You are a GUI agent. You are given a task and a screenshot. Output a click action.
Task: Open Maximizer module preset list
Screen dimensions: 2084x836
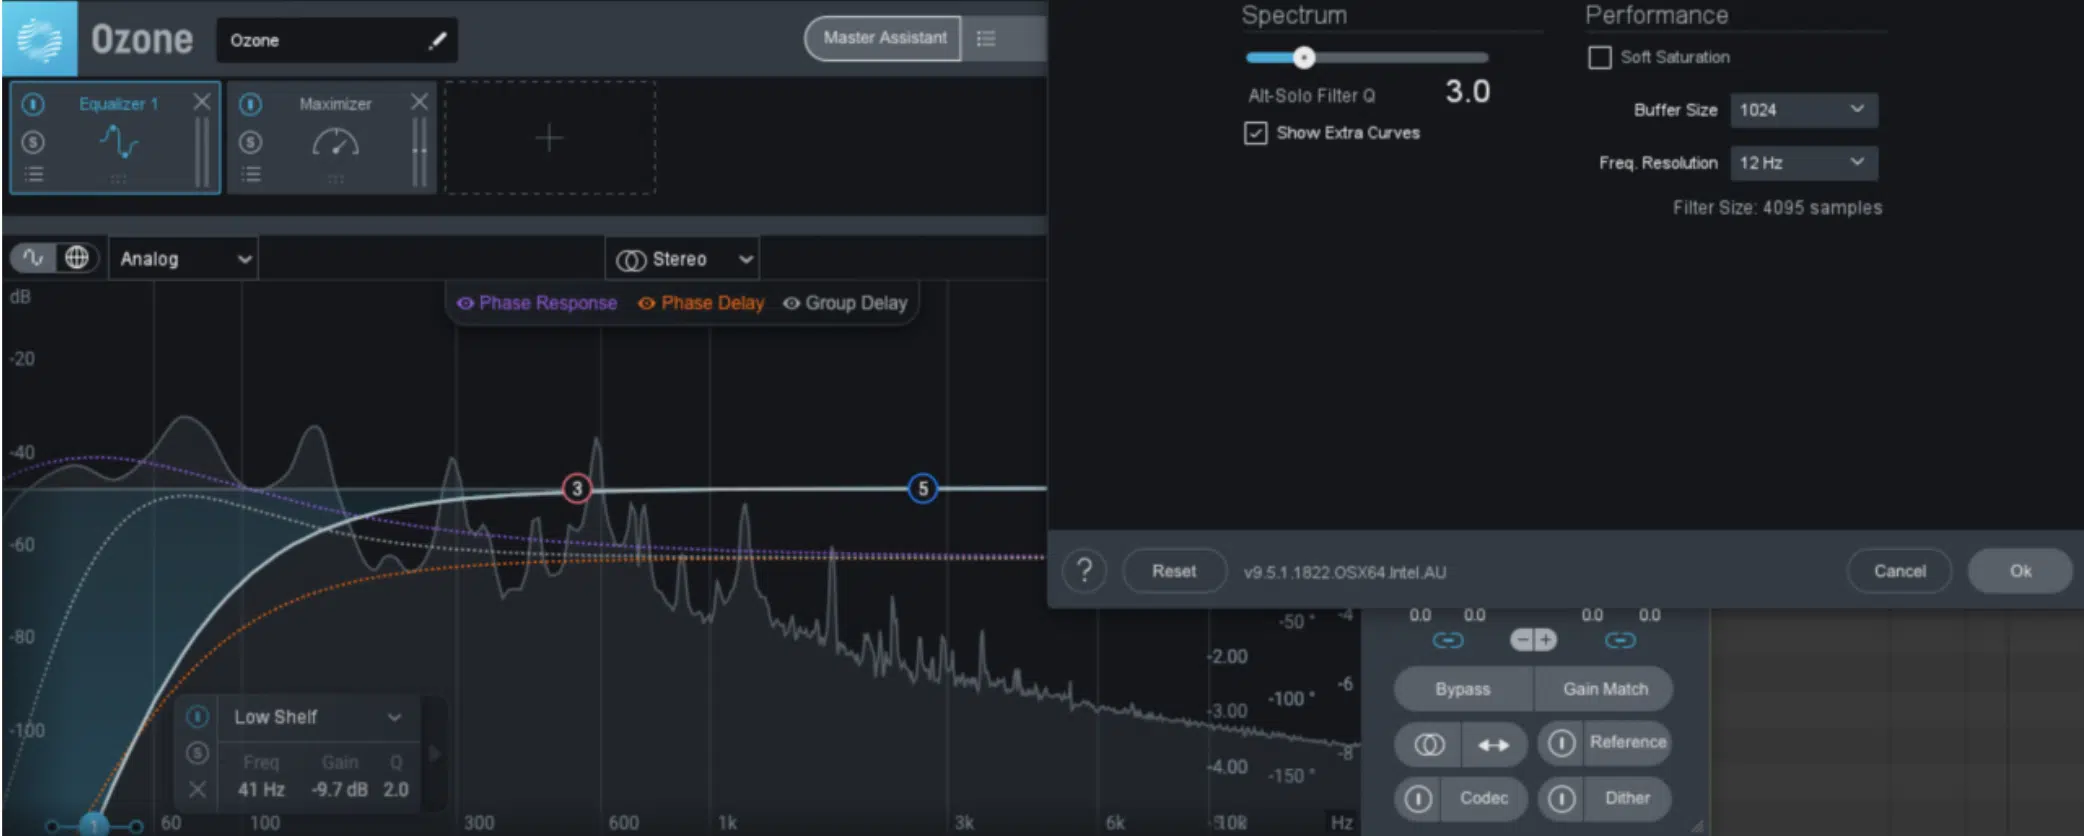click(251, 175)
